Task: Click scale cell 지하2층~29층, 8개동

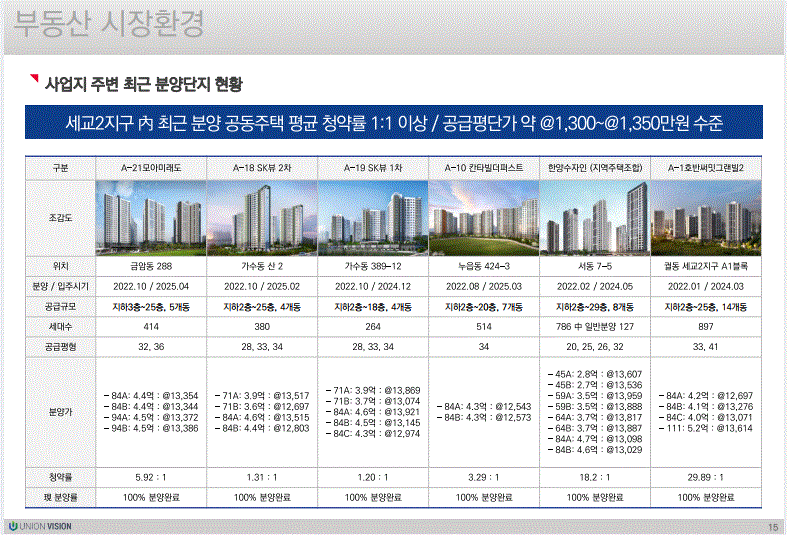Action: coord(595,307)
